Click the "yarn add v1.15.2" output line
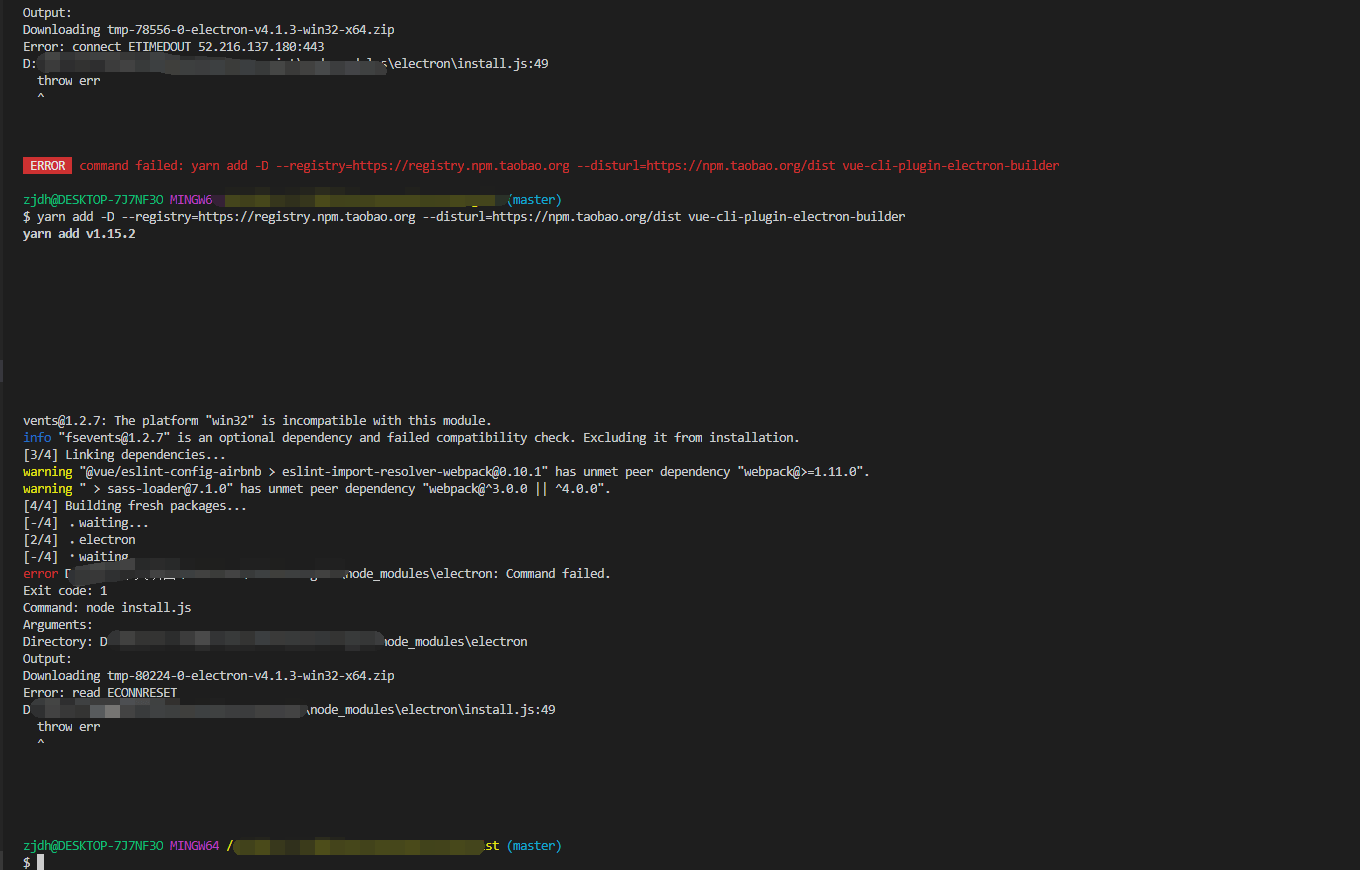1360x870 pixels. 79,234
